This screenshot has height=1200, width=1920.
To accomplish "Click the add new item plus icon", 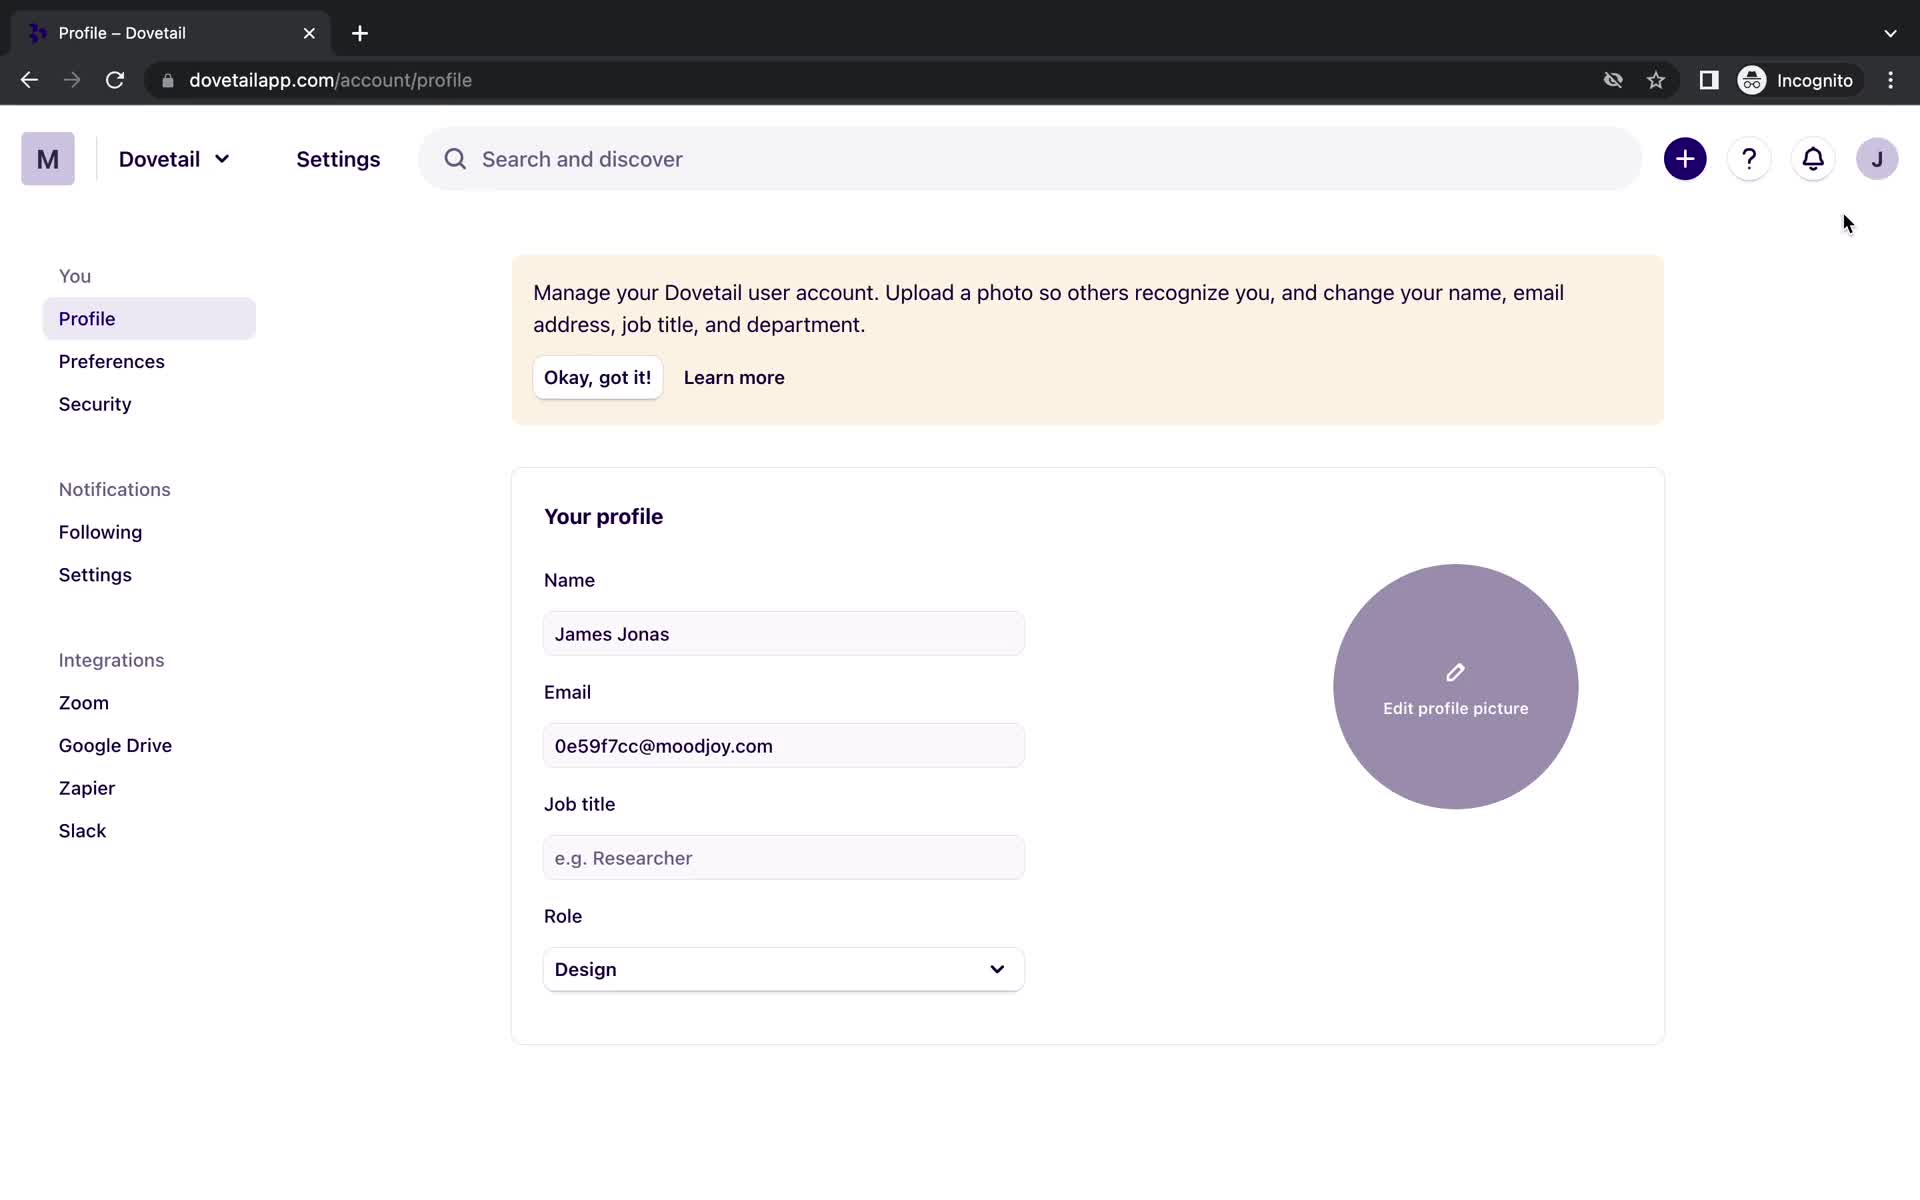I will click(x=1685, y=159).
